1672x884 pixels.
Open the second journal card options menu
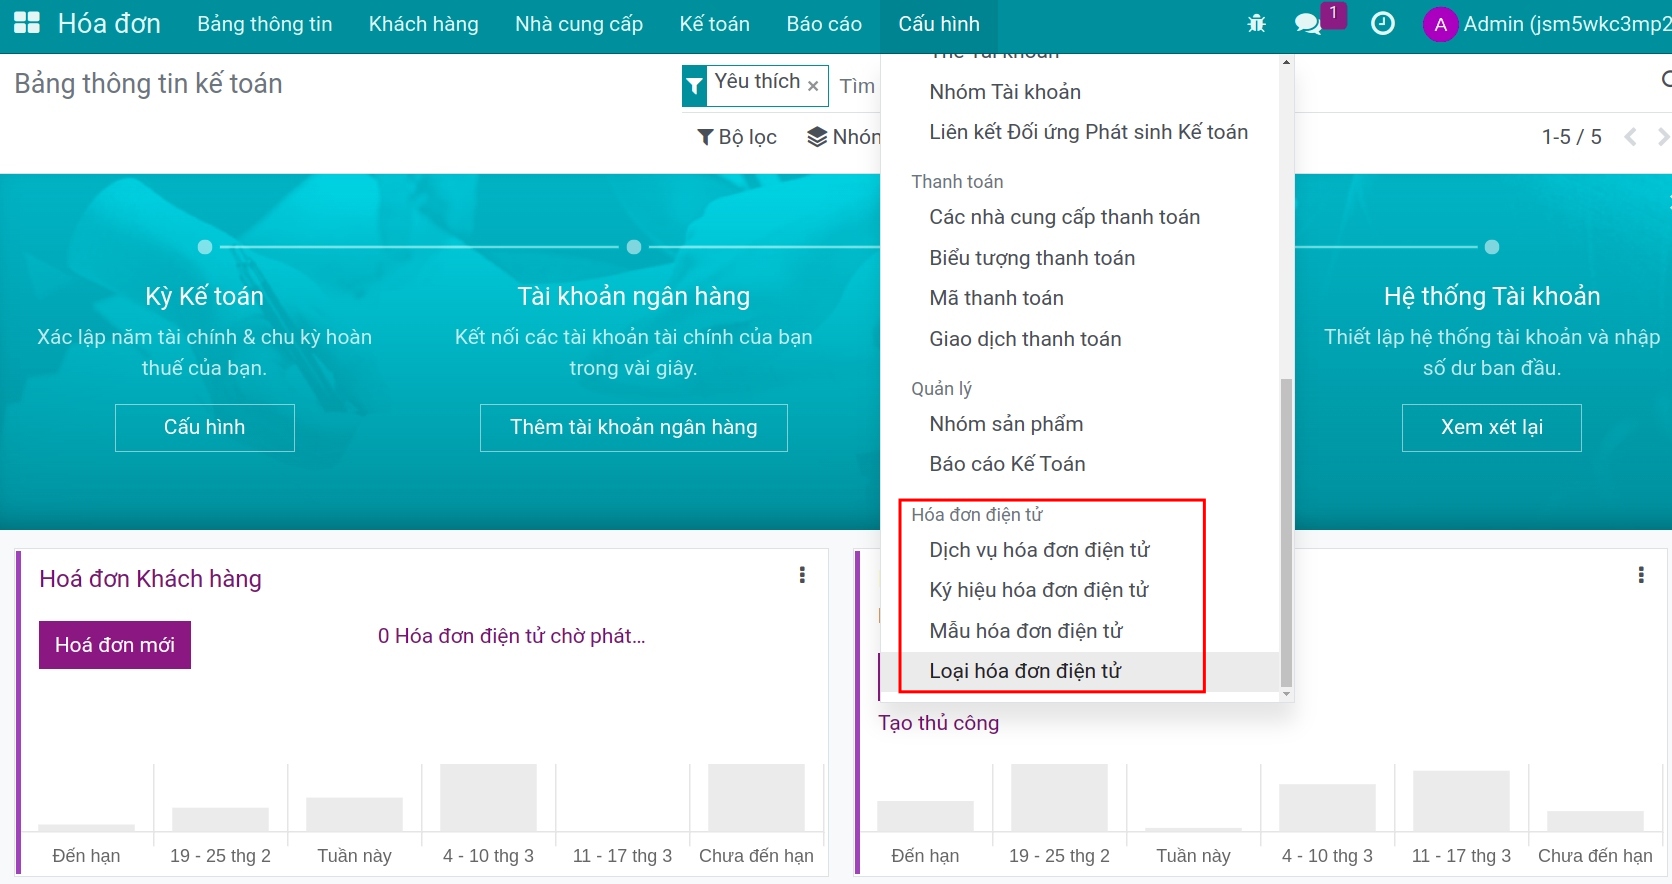click(1641, 575)
